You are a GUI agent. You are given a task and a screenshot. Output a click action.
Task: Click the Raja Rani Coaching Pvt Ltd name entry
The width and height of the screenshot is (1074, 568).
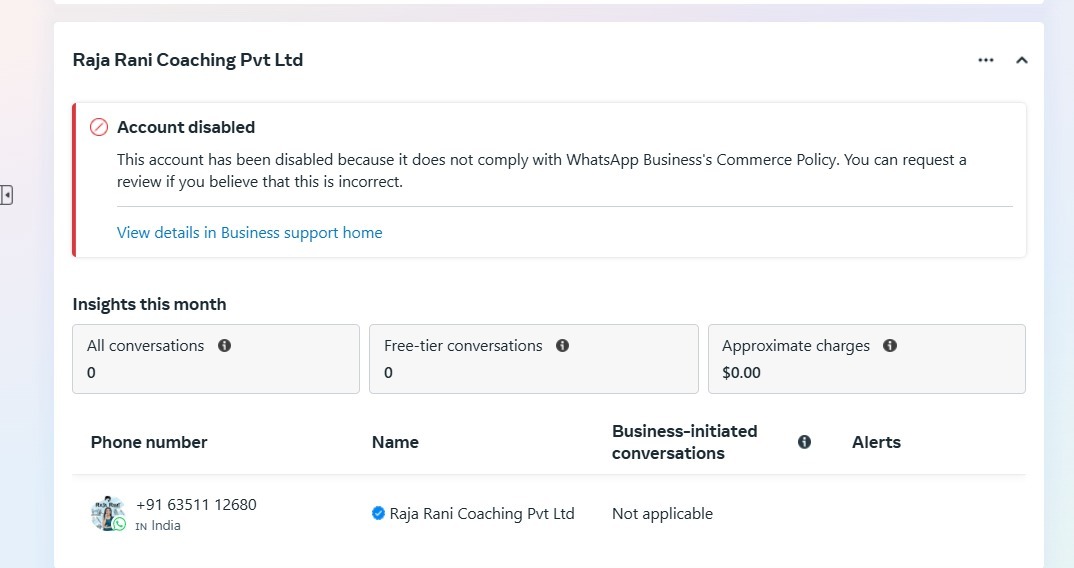pos(482,513)
